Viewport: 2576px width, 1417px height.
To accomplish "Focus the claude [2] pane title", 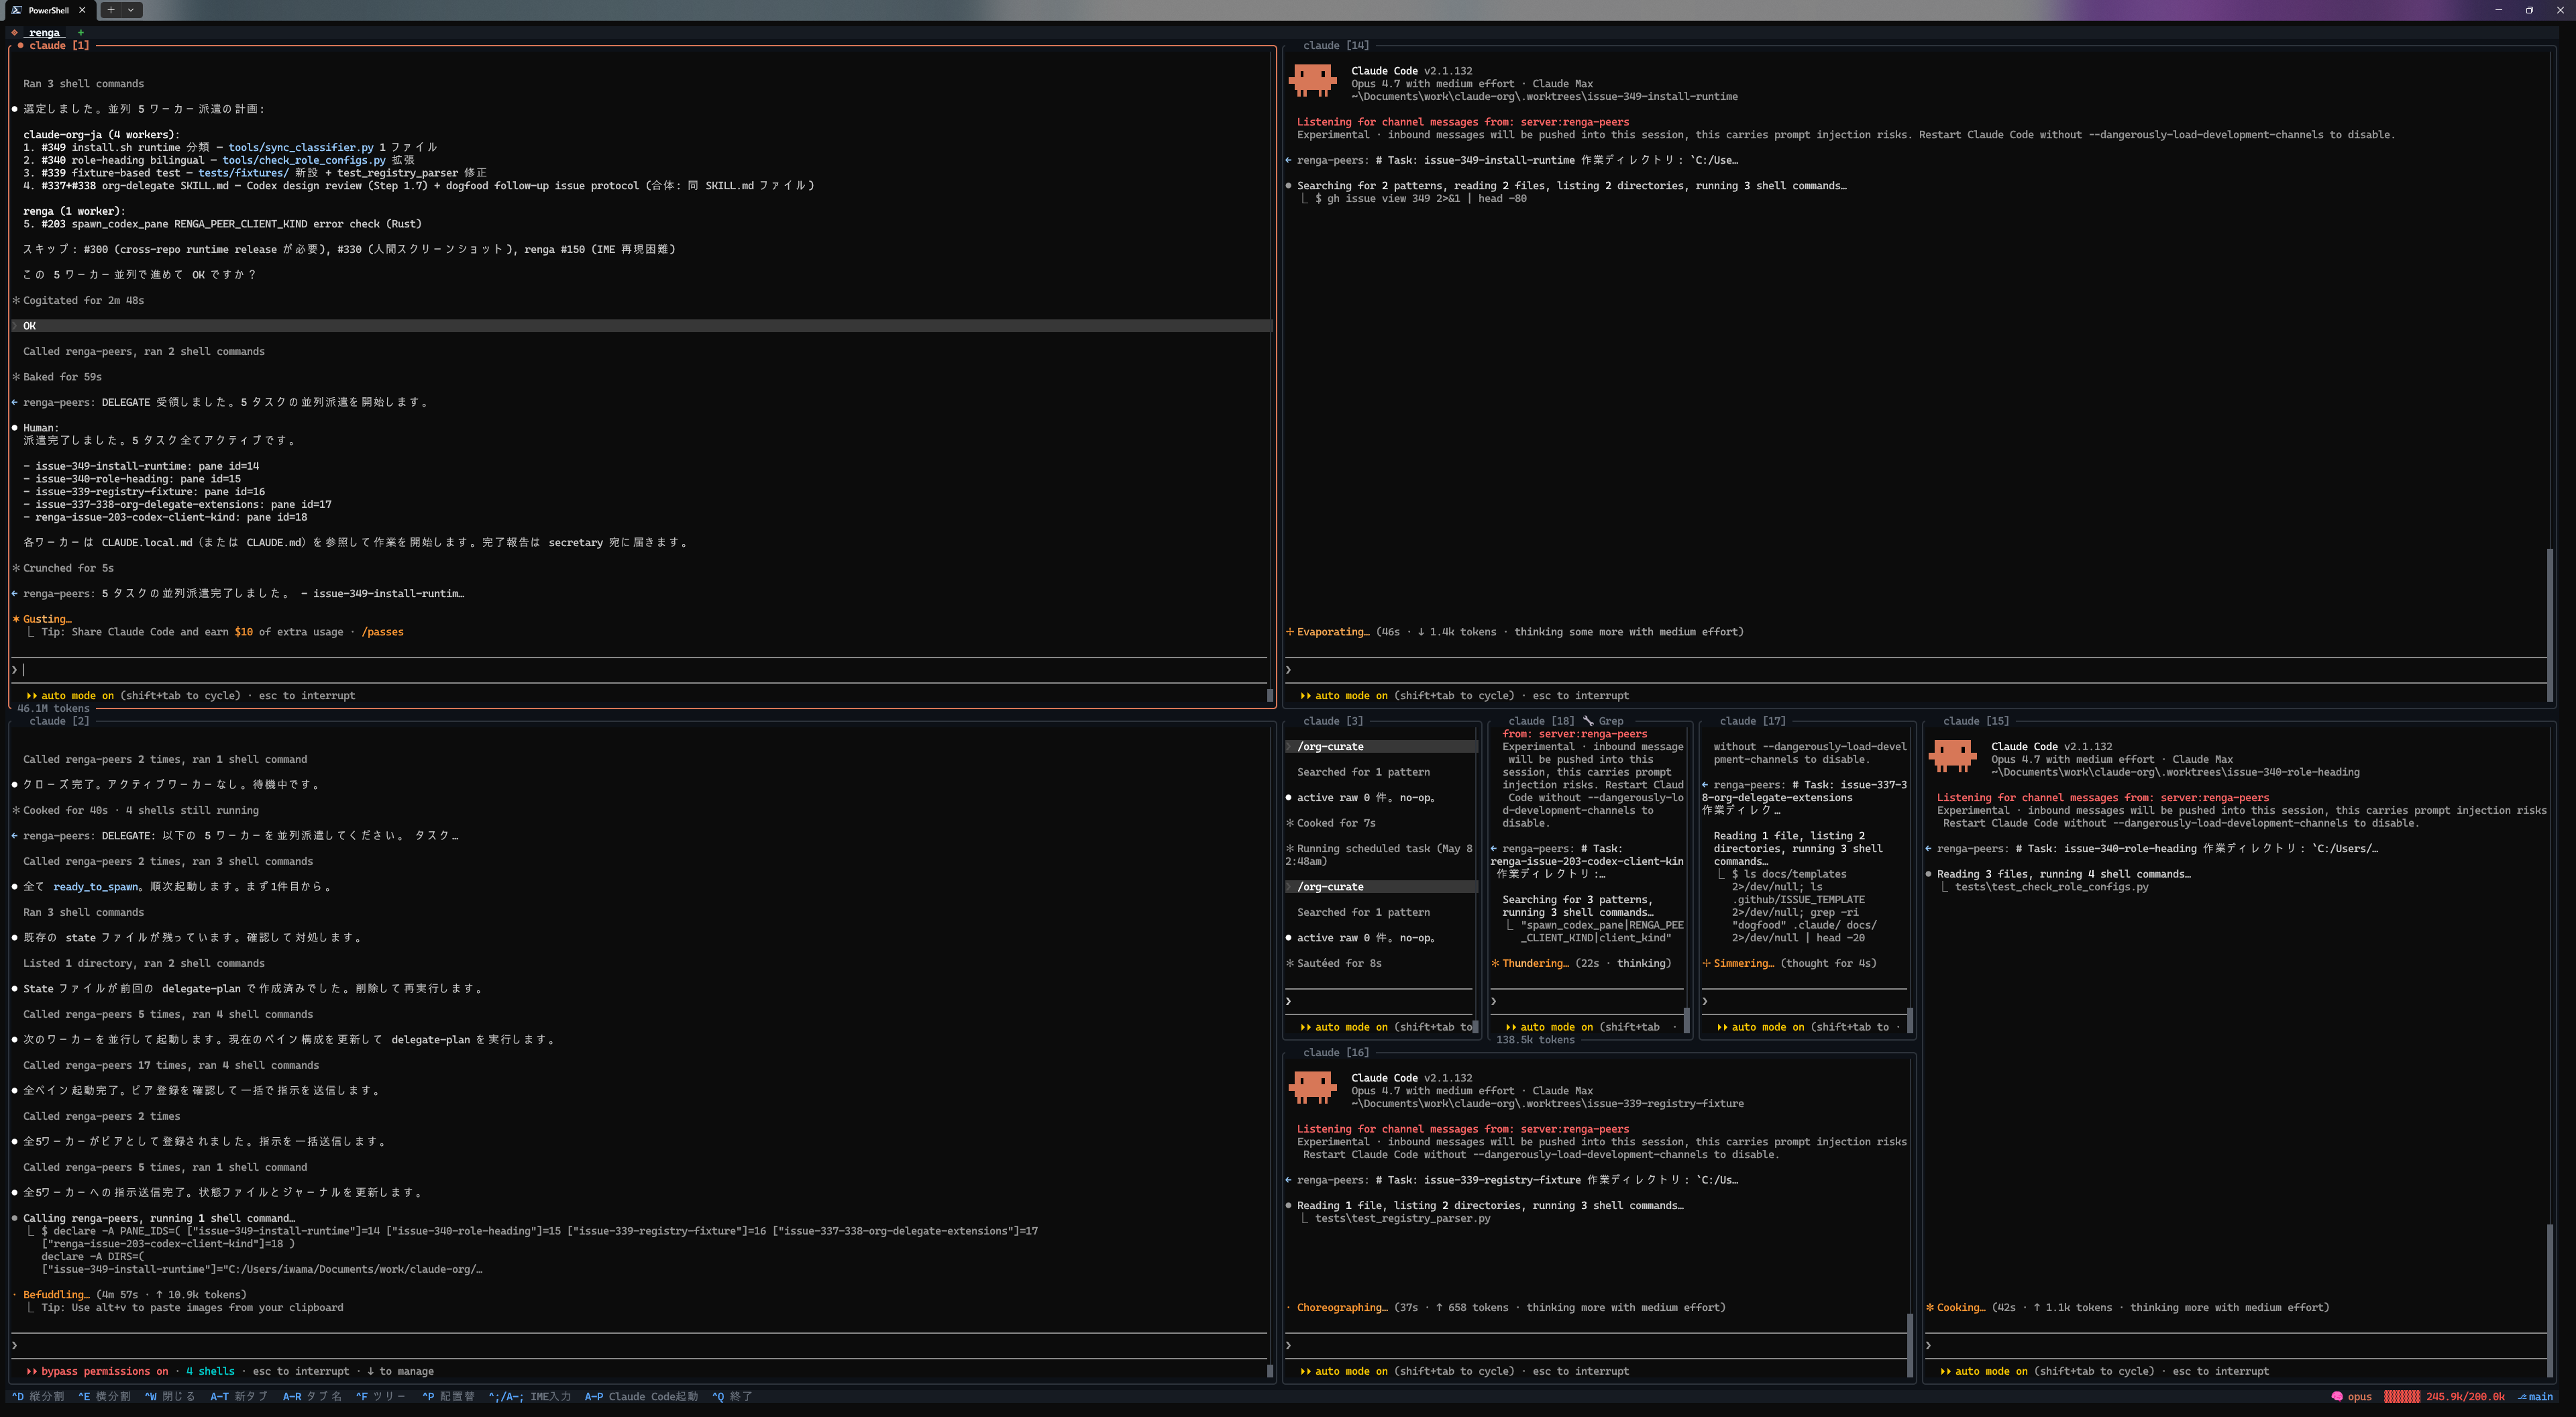I will [59, 721].
